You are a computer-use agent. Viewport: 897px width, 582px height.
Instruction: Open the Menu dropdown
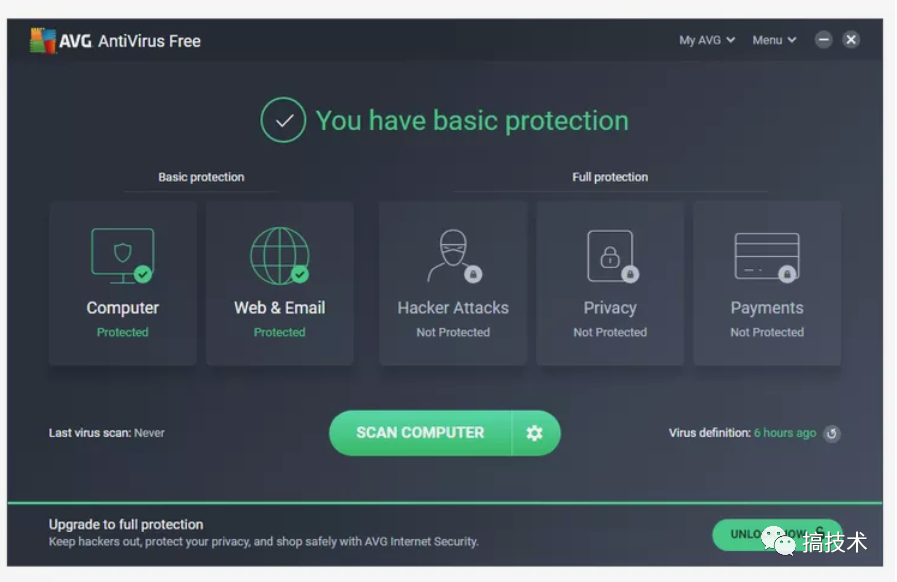[x=774, y=40]
